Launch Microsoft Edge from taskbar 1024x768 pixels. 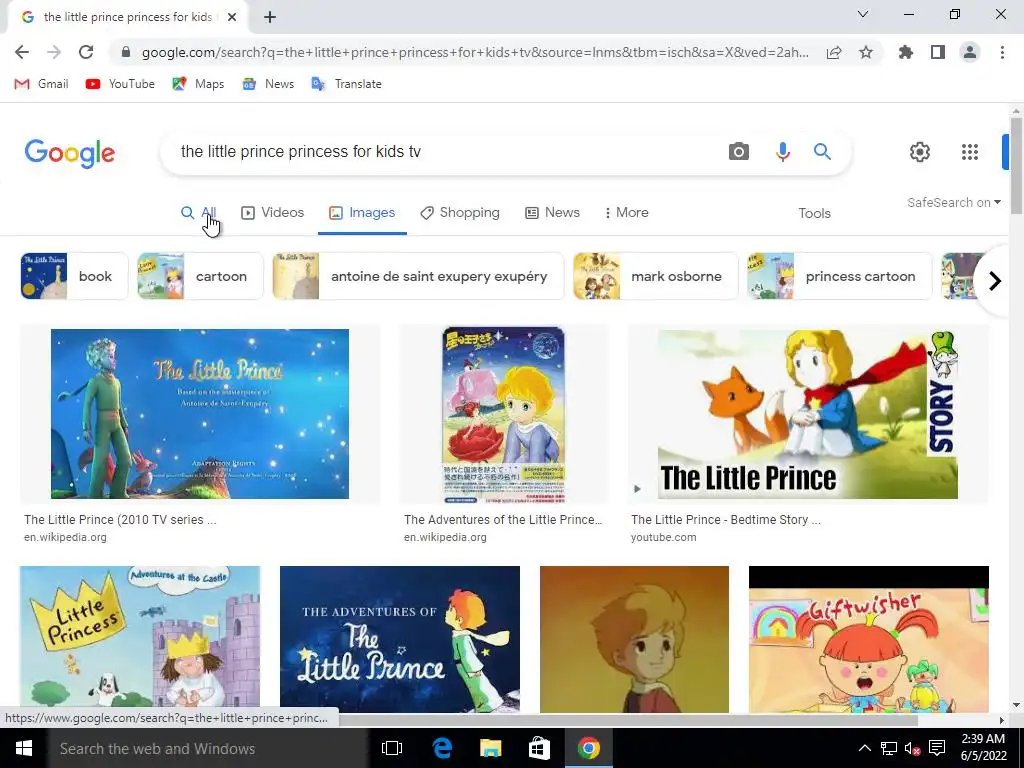point(442,748)
